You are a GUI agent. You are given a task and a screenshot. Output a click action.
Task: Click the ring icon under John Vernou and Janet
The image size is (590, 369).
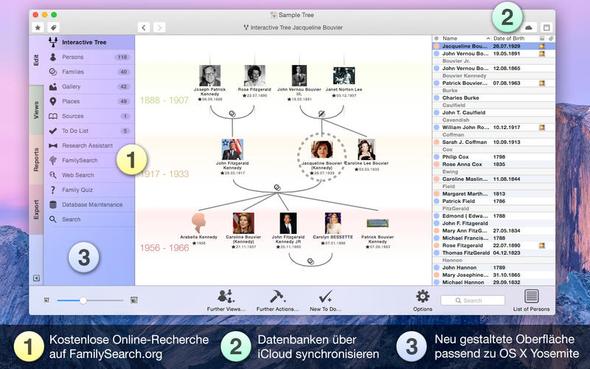322,114
